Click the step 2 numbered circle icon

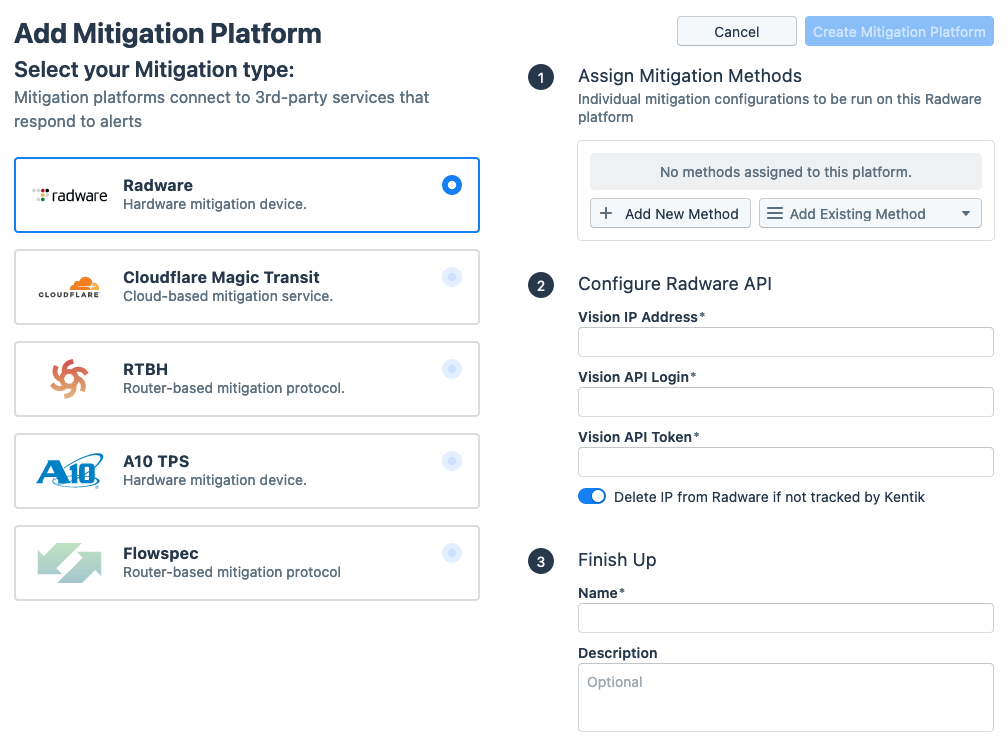pos(541,285)
